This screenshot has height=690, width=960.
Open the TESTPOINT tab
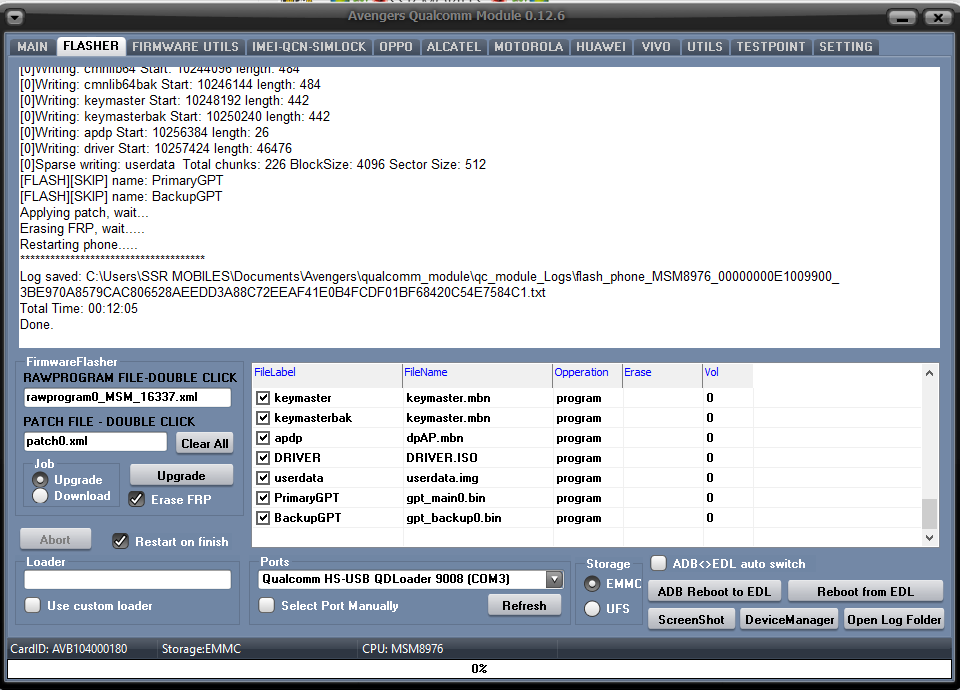pyautogui.click(x=771, y=47)
